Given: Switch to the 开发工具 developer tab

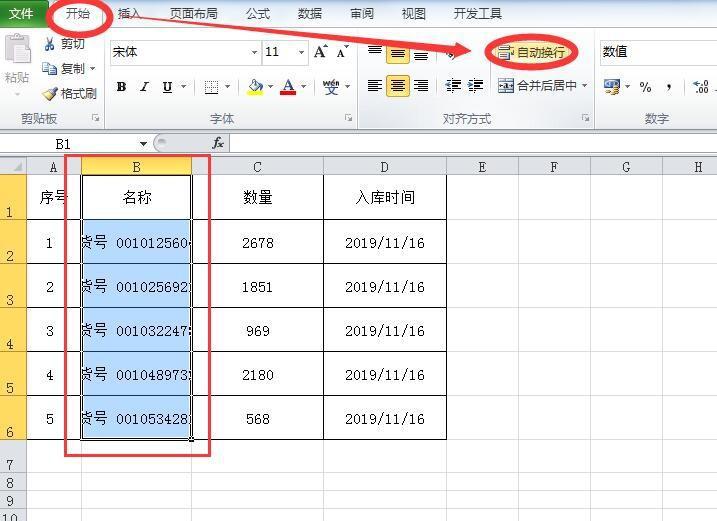Looking at the screenshot, I should point(478,14).
